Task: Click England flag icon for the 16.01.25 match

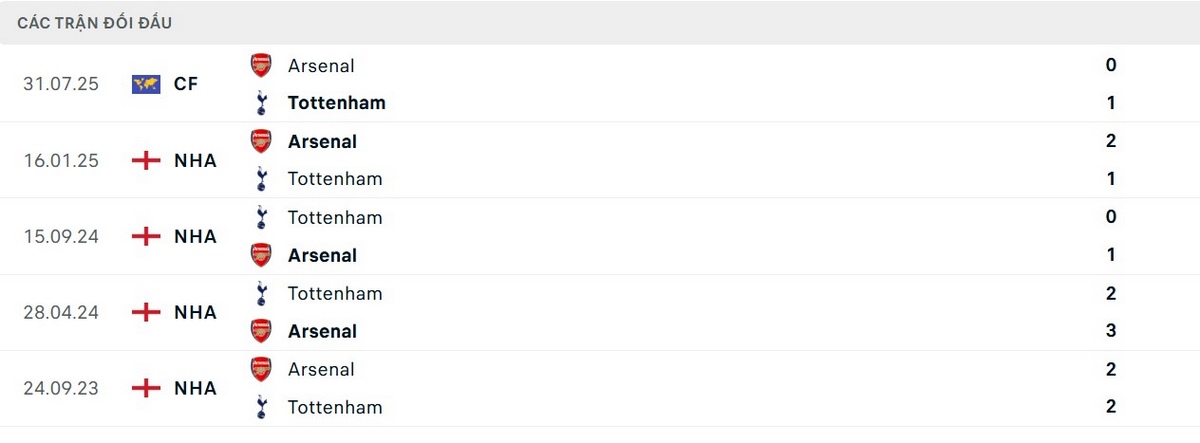Action: [146, 160]
